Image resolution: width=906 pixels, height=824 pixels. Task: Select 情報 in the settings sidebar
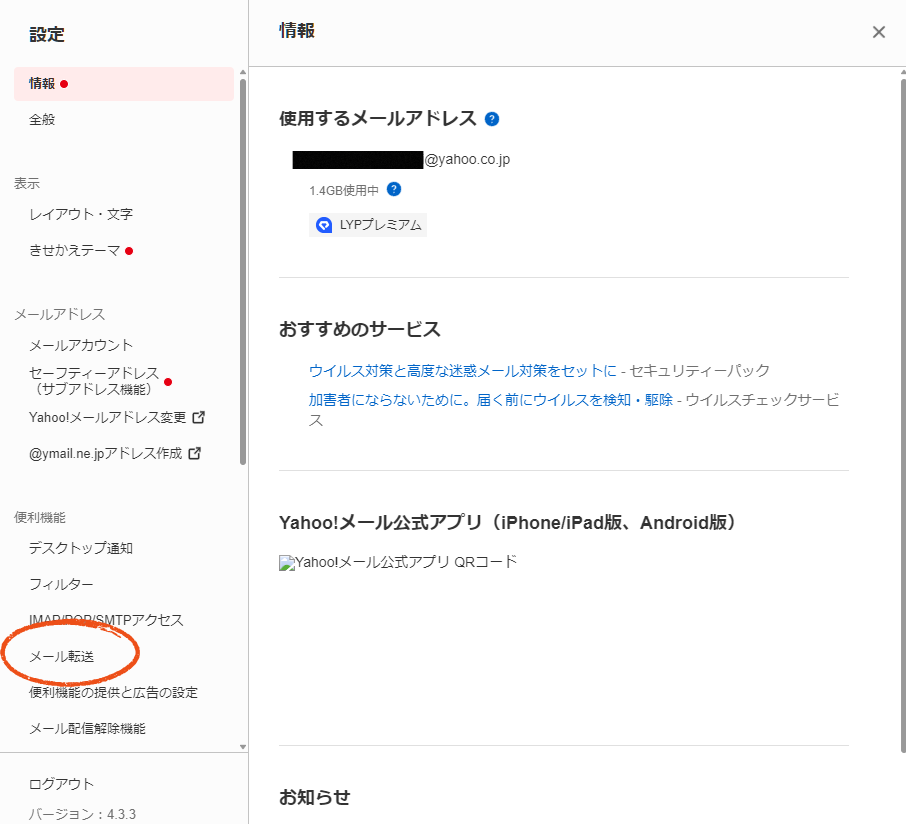click(x=42, y=84)
